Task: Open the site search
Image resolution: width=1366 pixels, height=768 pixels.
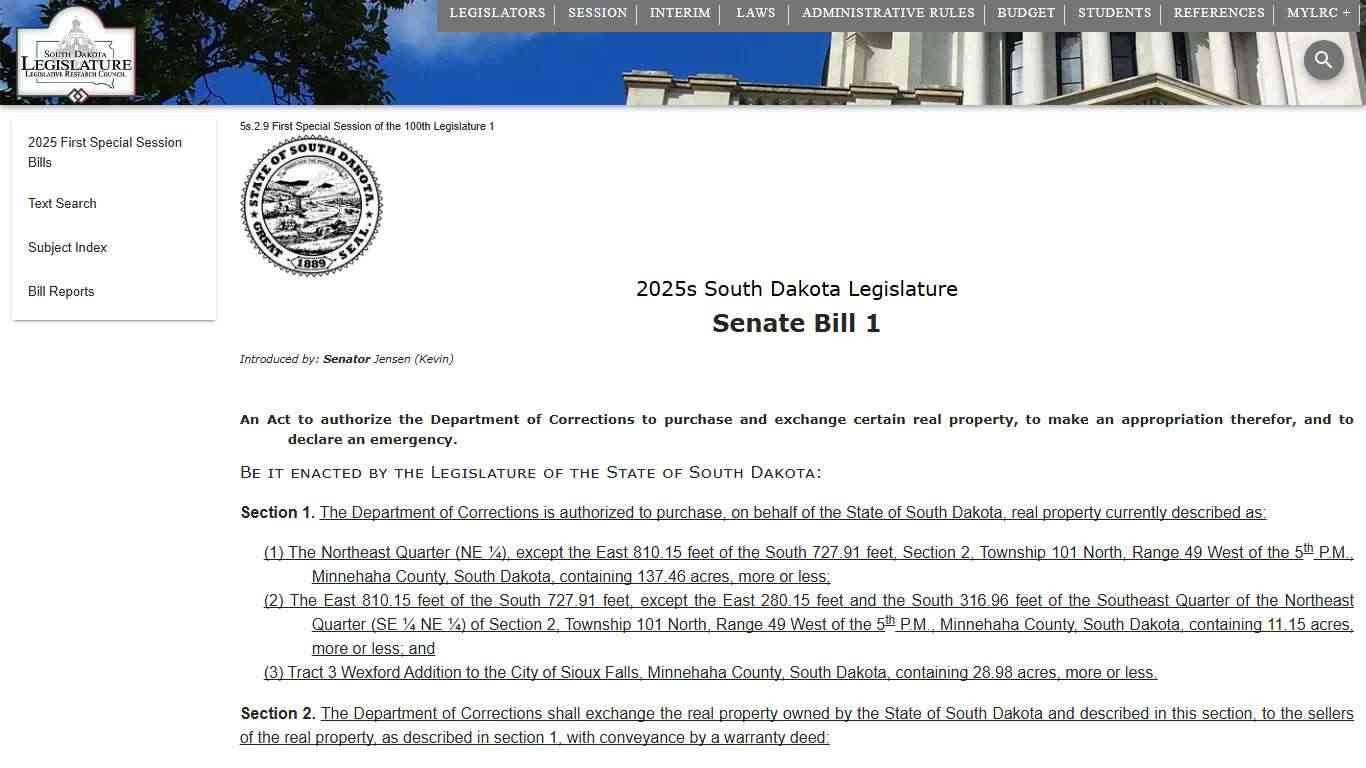Action: pos(1323,60)
